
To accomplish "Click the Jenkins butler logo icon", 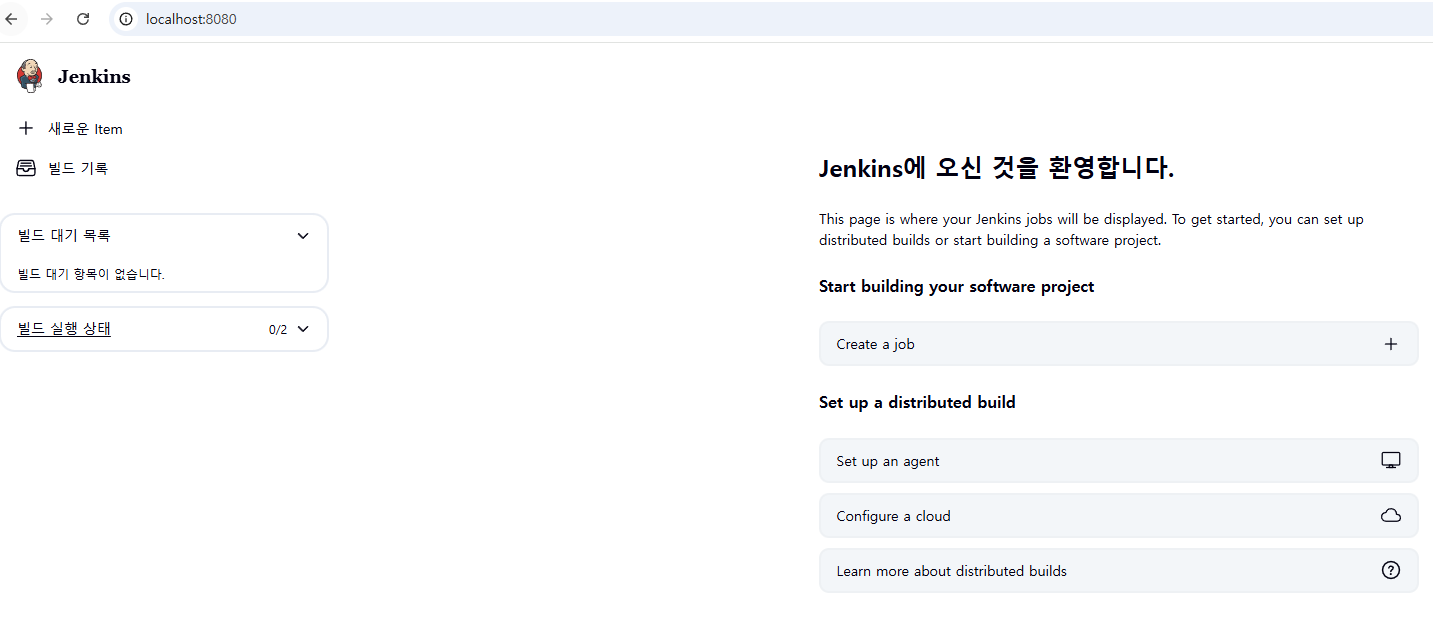I will (x=30, y=76).
